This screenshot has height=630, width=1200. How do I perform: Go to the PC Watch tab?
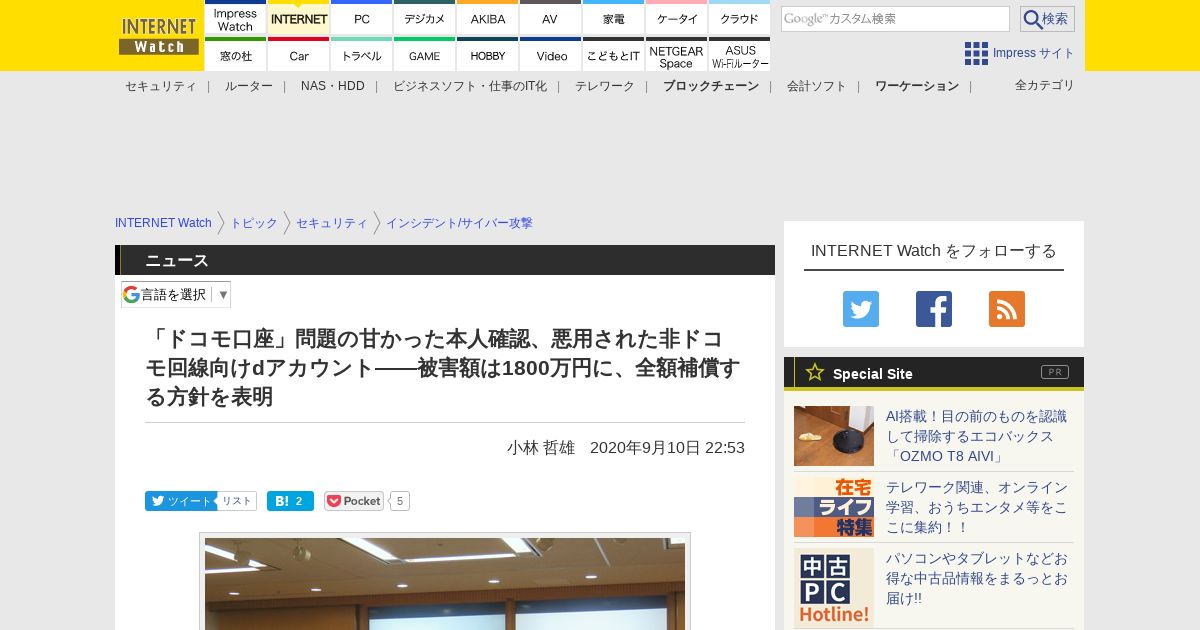(x=362, y=18)
